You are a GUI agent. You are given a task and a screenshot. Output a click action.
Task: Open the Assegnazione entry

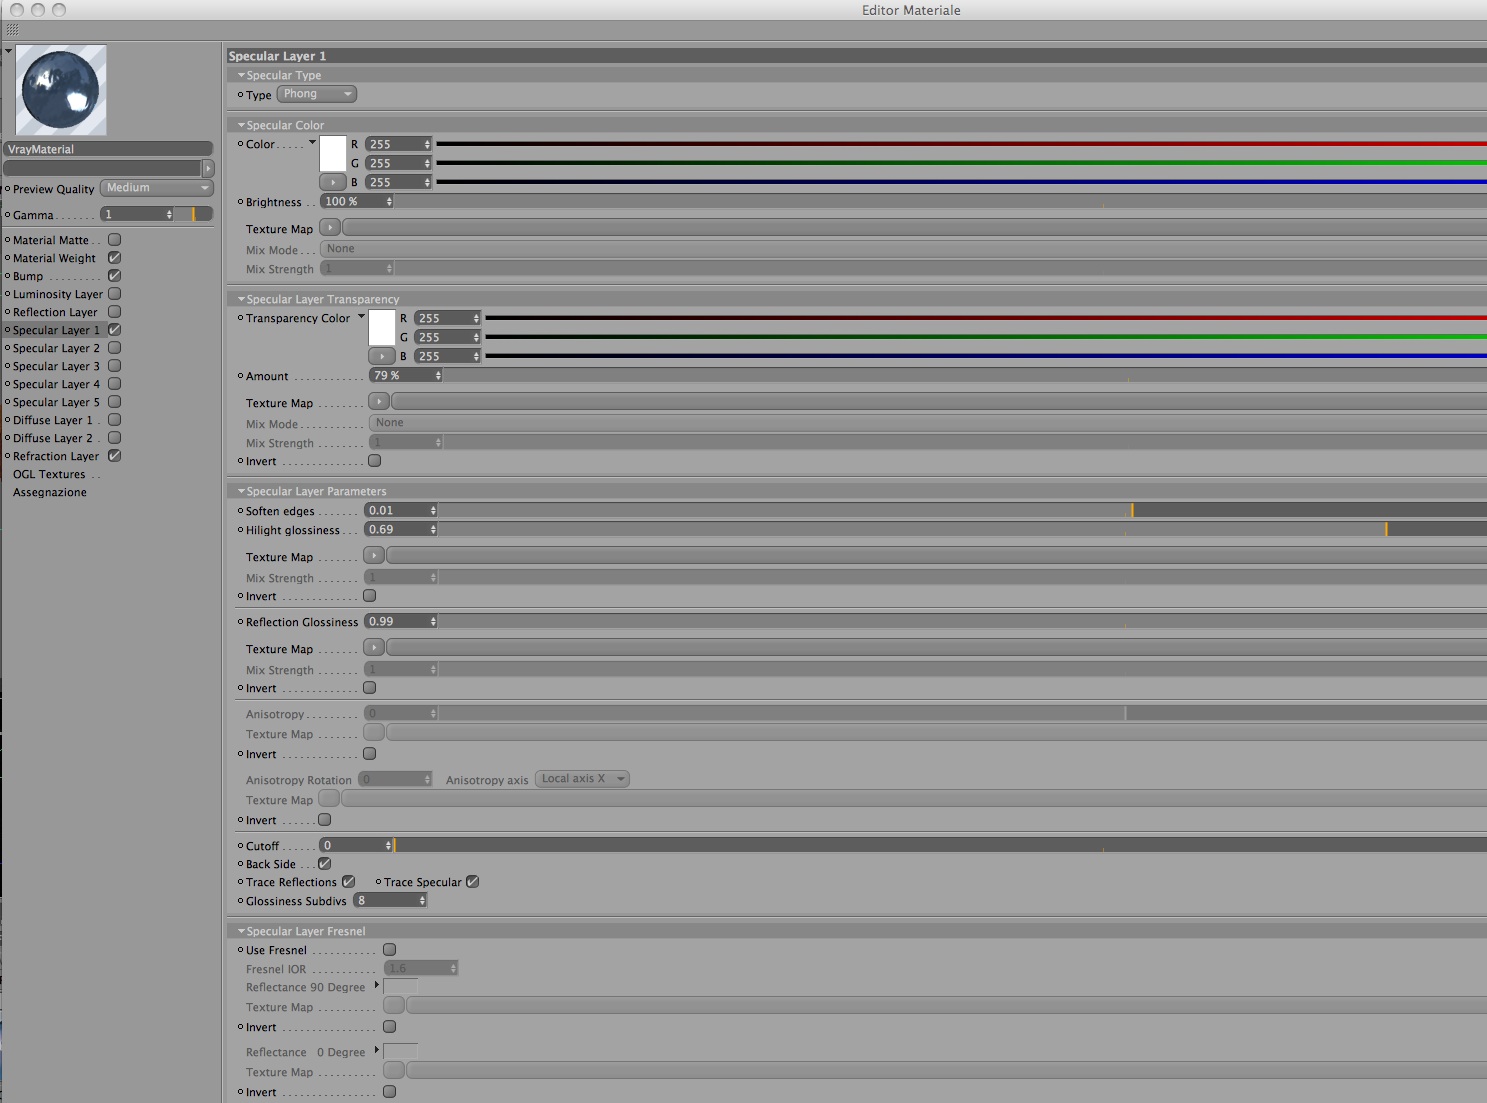50,492
